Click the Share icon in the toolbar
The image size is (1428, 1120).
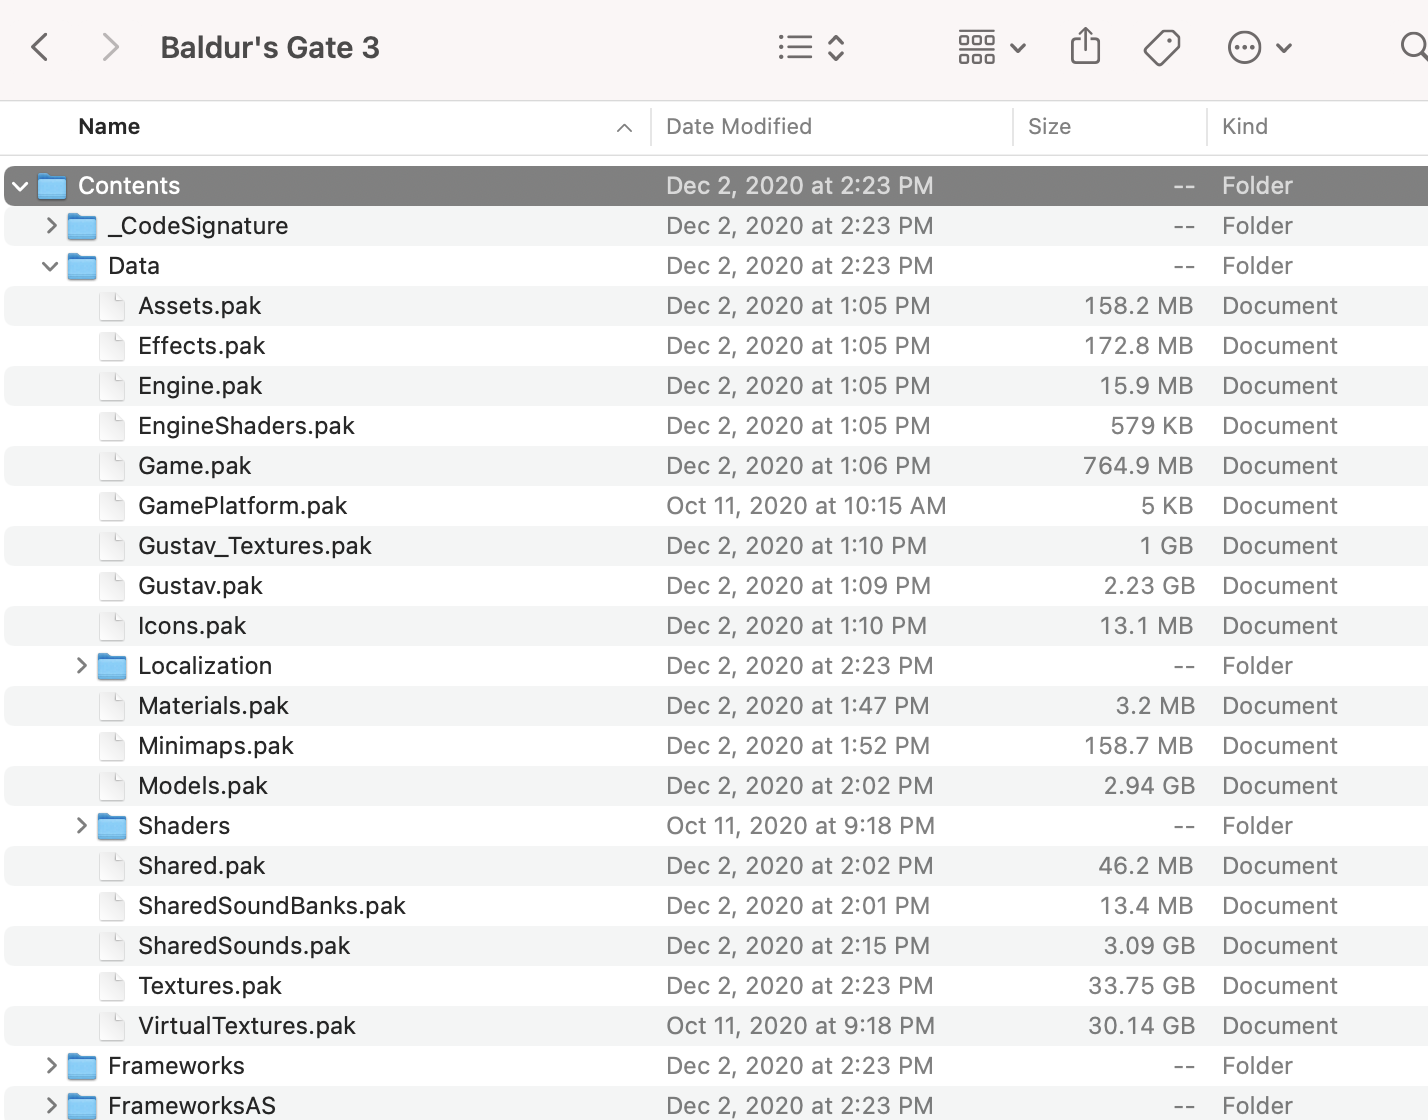[x=1085, y=46]
